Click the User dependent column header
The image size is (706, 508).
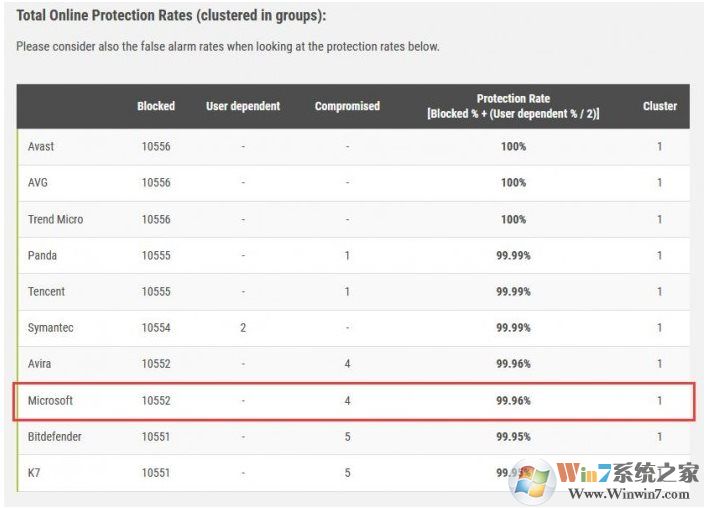(243, 106)
